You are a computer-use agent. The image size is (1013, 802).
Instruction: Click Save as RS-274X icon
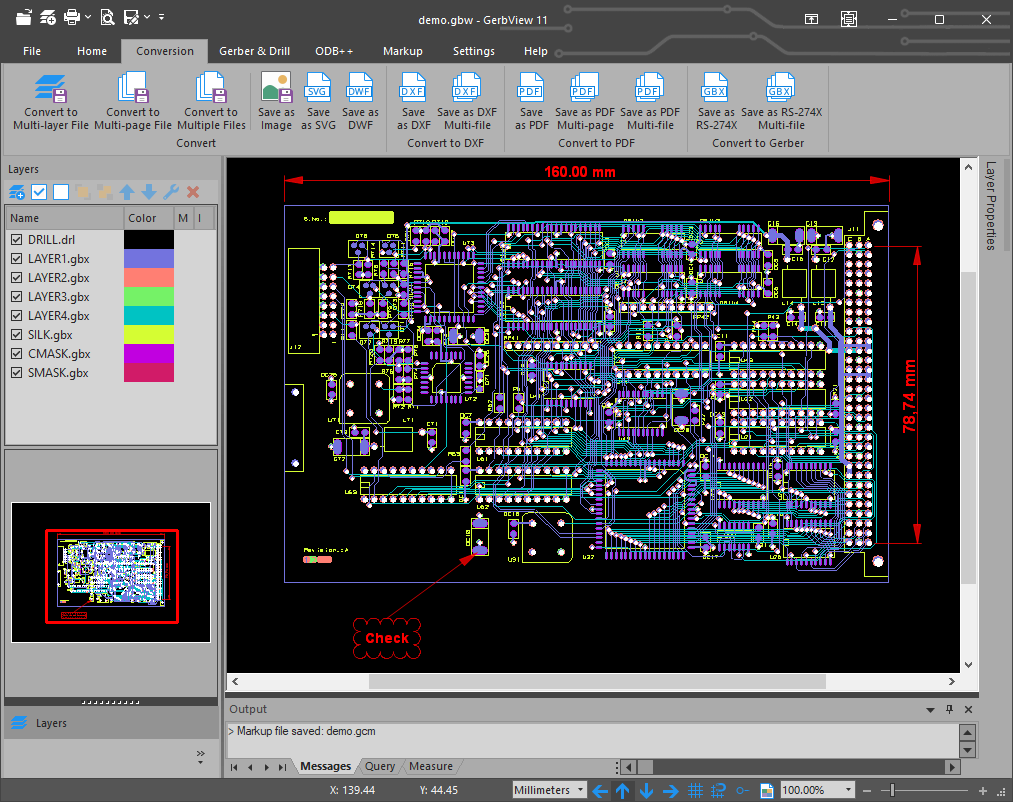click(x=715, y=89)
